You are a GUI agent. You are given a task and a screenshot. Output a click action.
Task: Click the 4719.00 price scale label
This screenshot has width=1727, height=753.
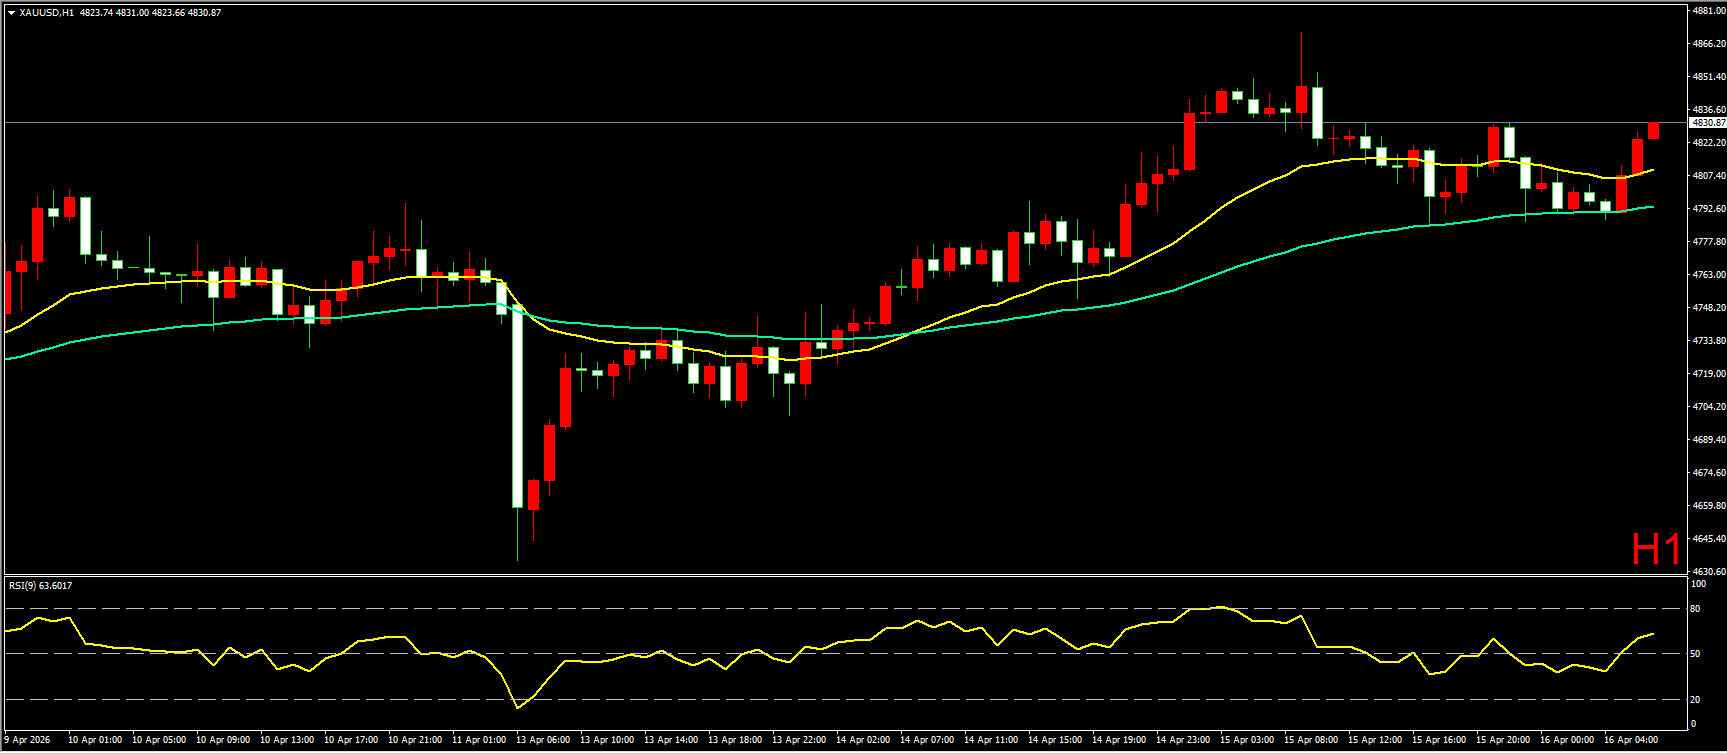click(x=1707, y=374)
